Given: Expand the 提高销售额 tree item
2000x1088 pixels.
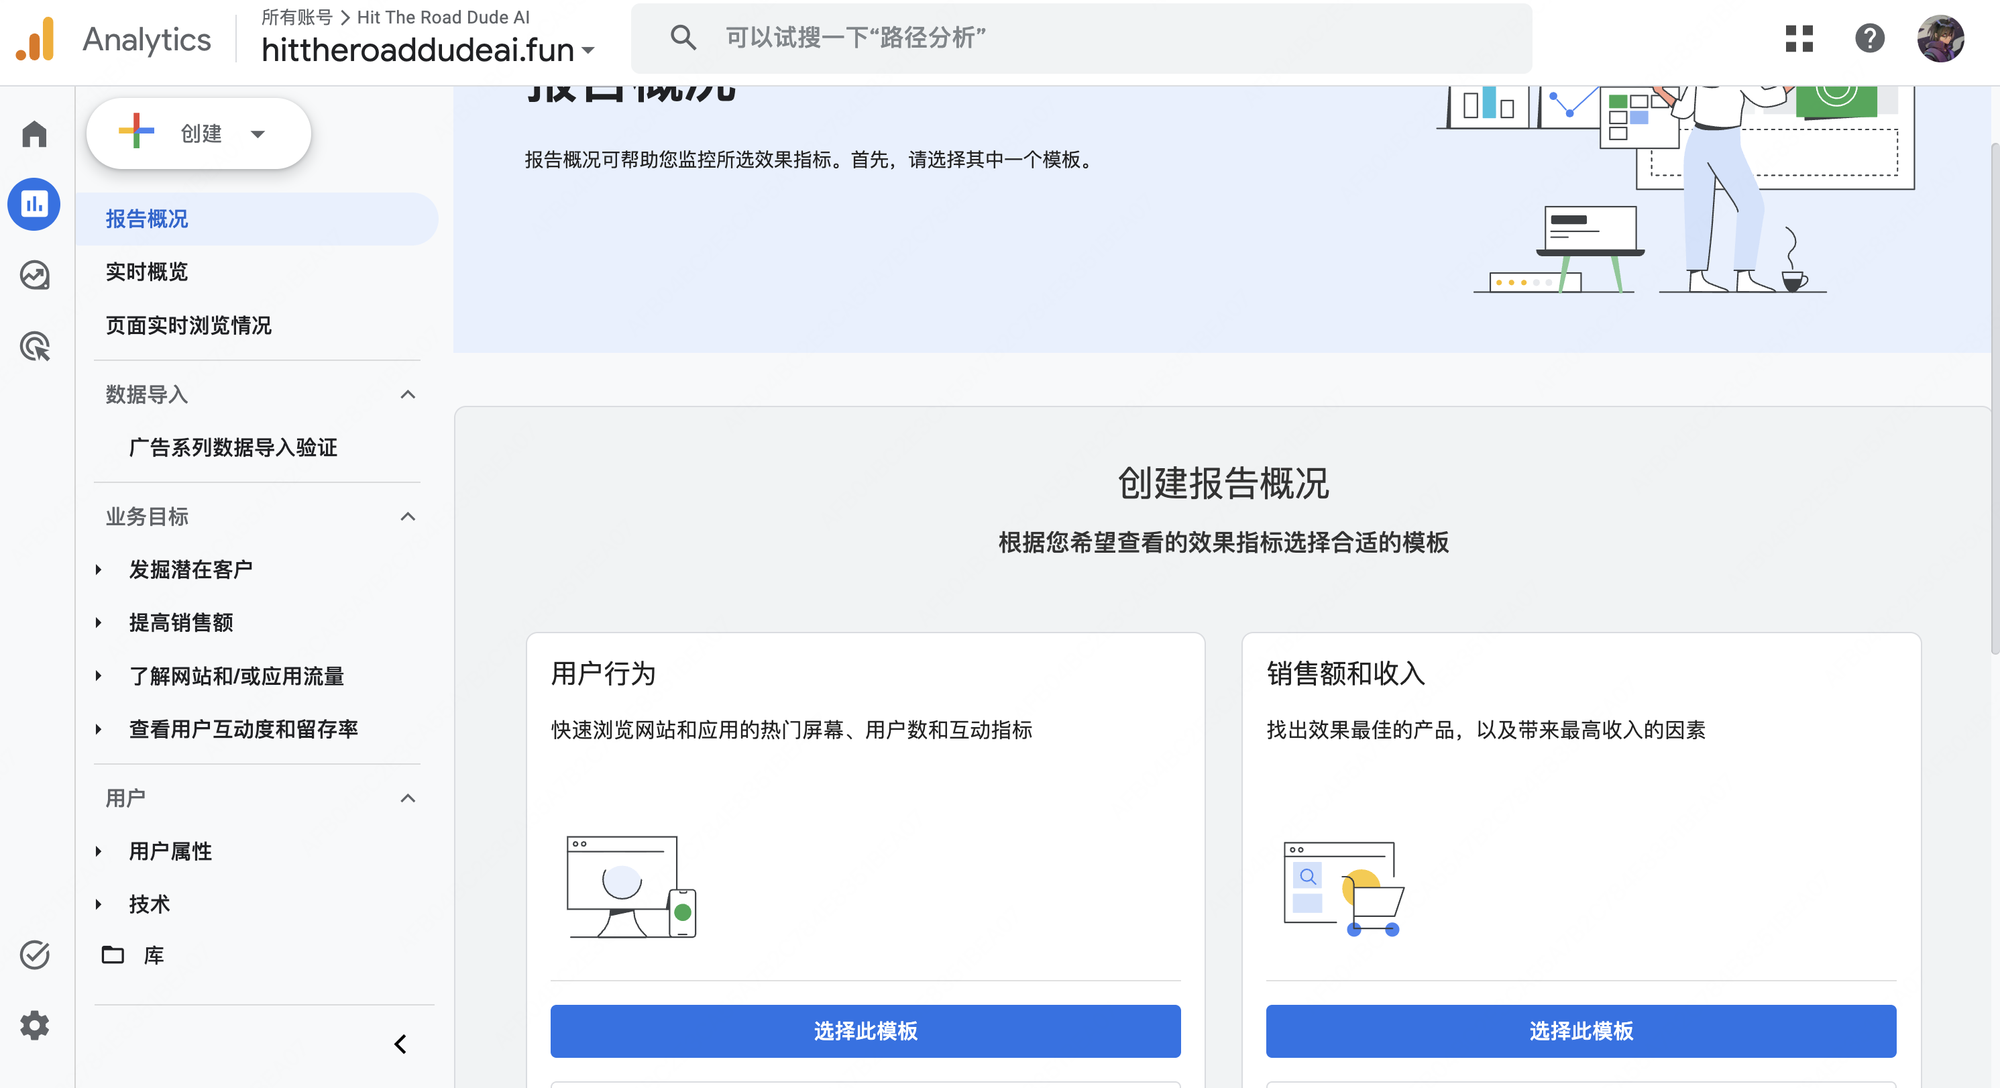Looking at the screenshot, I should pyautogui.click(x=99, y=623).
